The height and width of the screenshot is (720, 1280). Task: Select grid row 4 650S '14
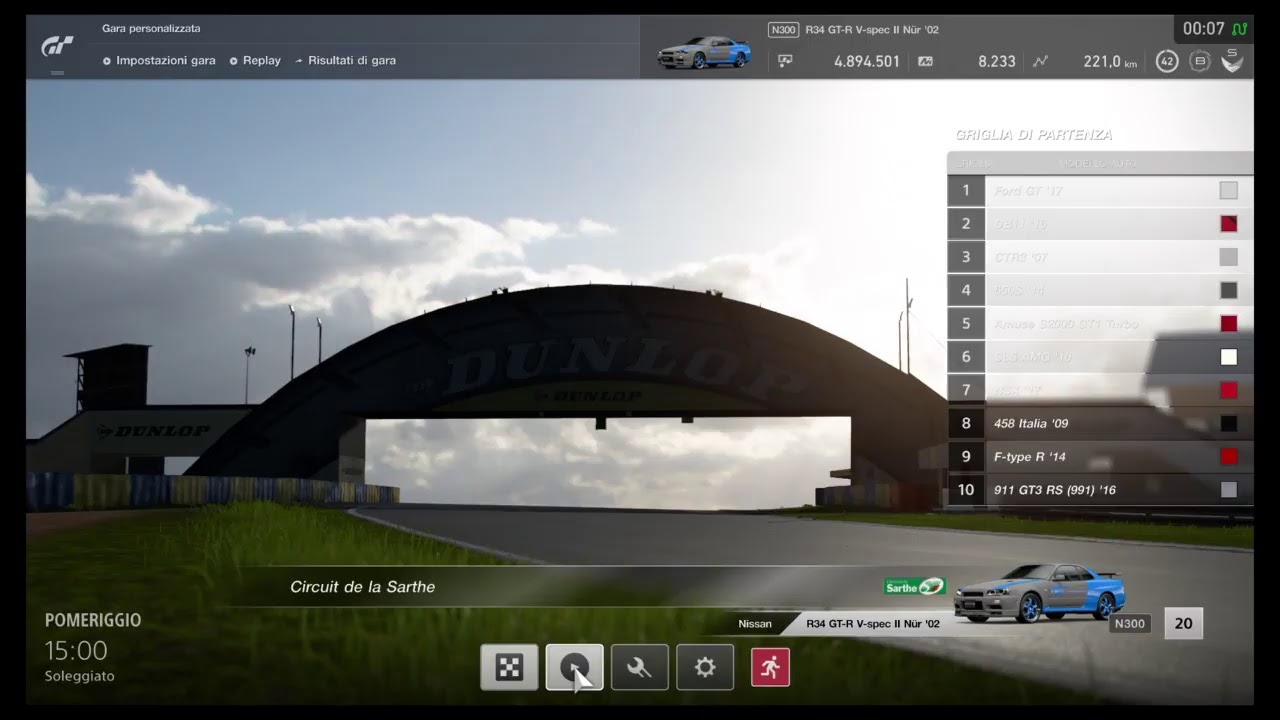click(1100, 290)
